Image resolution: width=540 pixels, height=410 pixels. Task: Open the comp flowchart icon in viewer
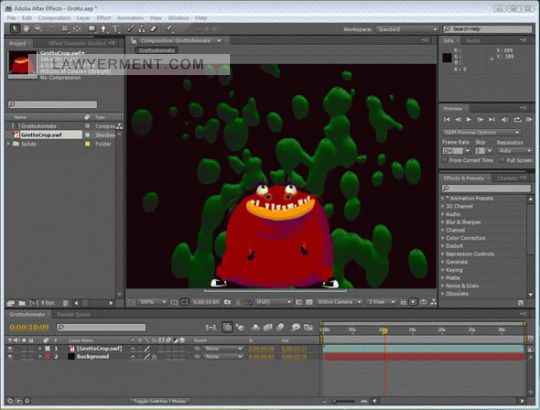(x=434, y=302)
